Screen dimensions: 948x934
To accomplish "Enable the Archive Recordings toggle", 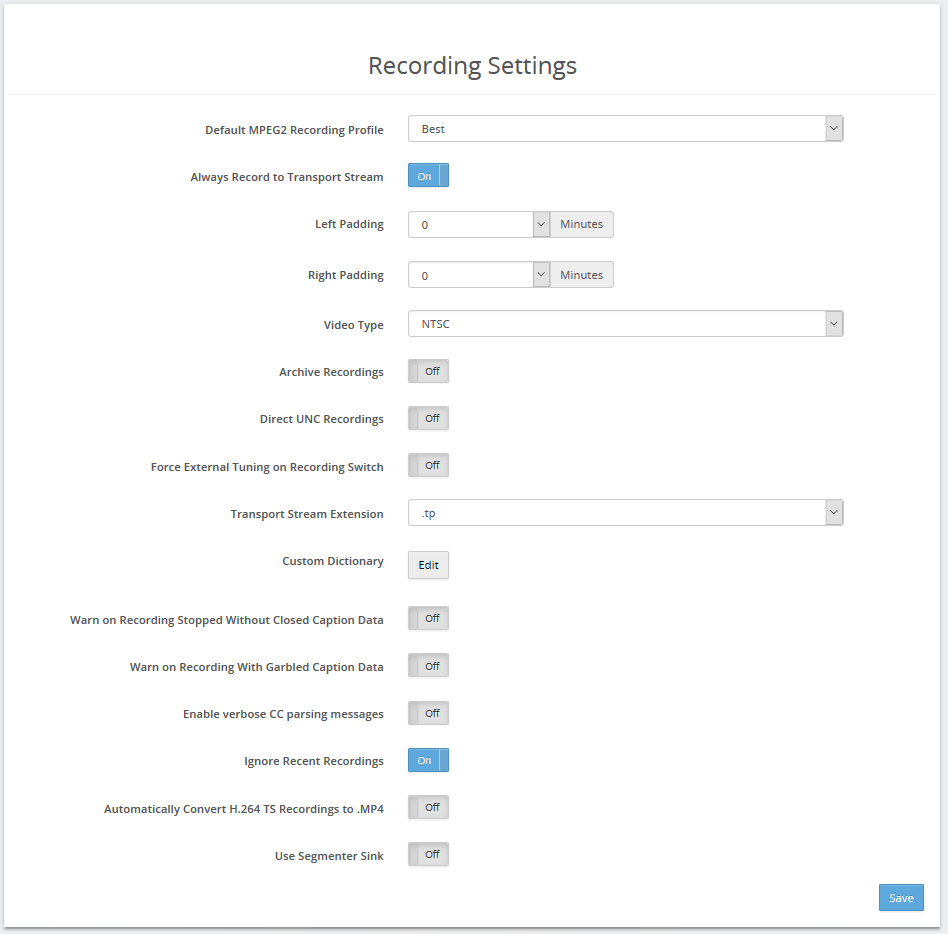I will click(428, 371).
